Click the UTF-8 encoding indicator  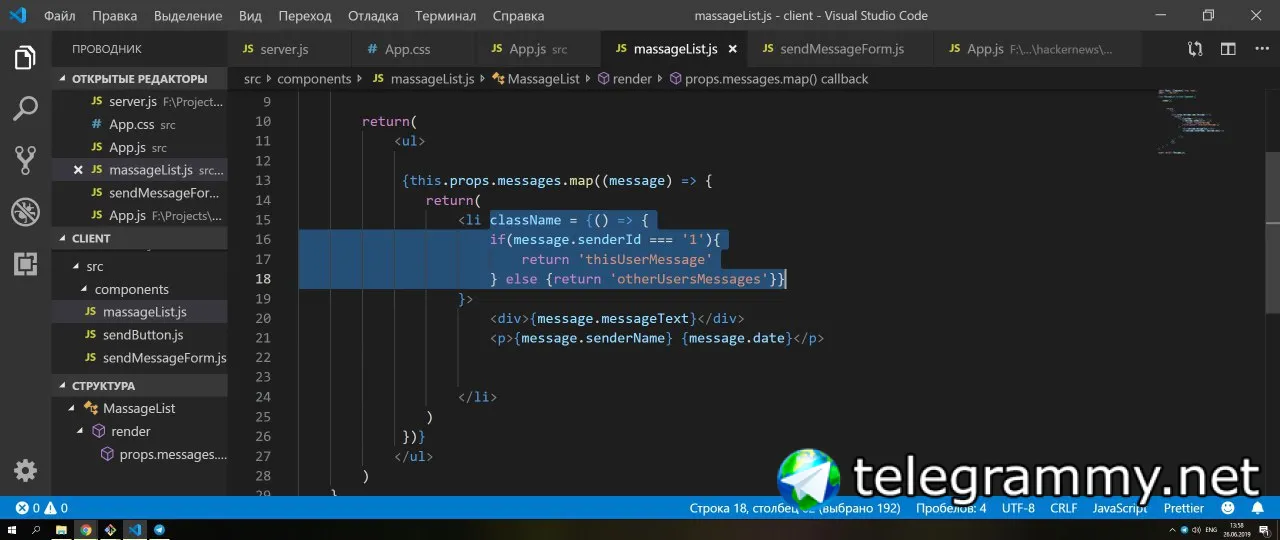click(x=1018, y=508)
